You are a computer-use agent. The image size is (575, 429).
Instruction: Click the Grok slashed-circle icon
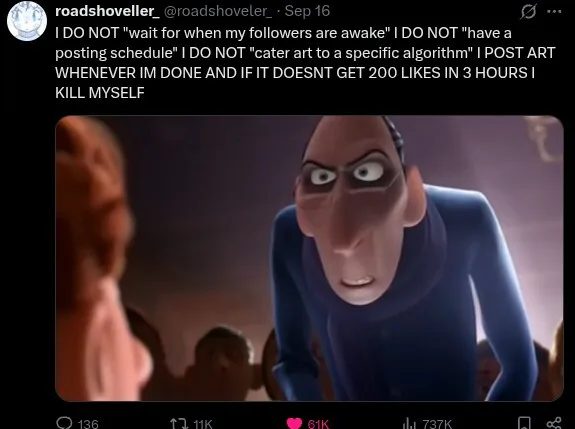tap(528, 11)
